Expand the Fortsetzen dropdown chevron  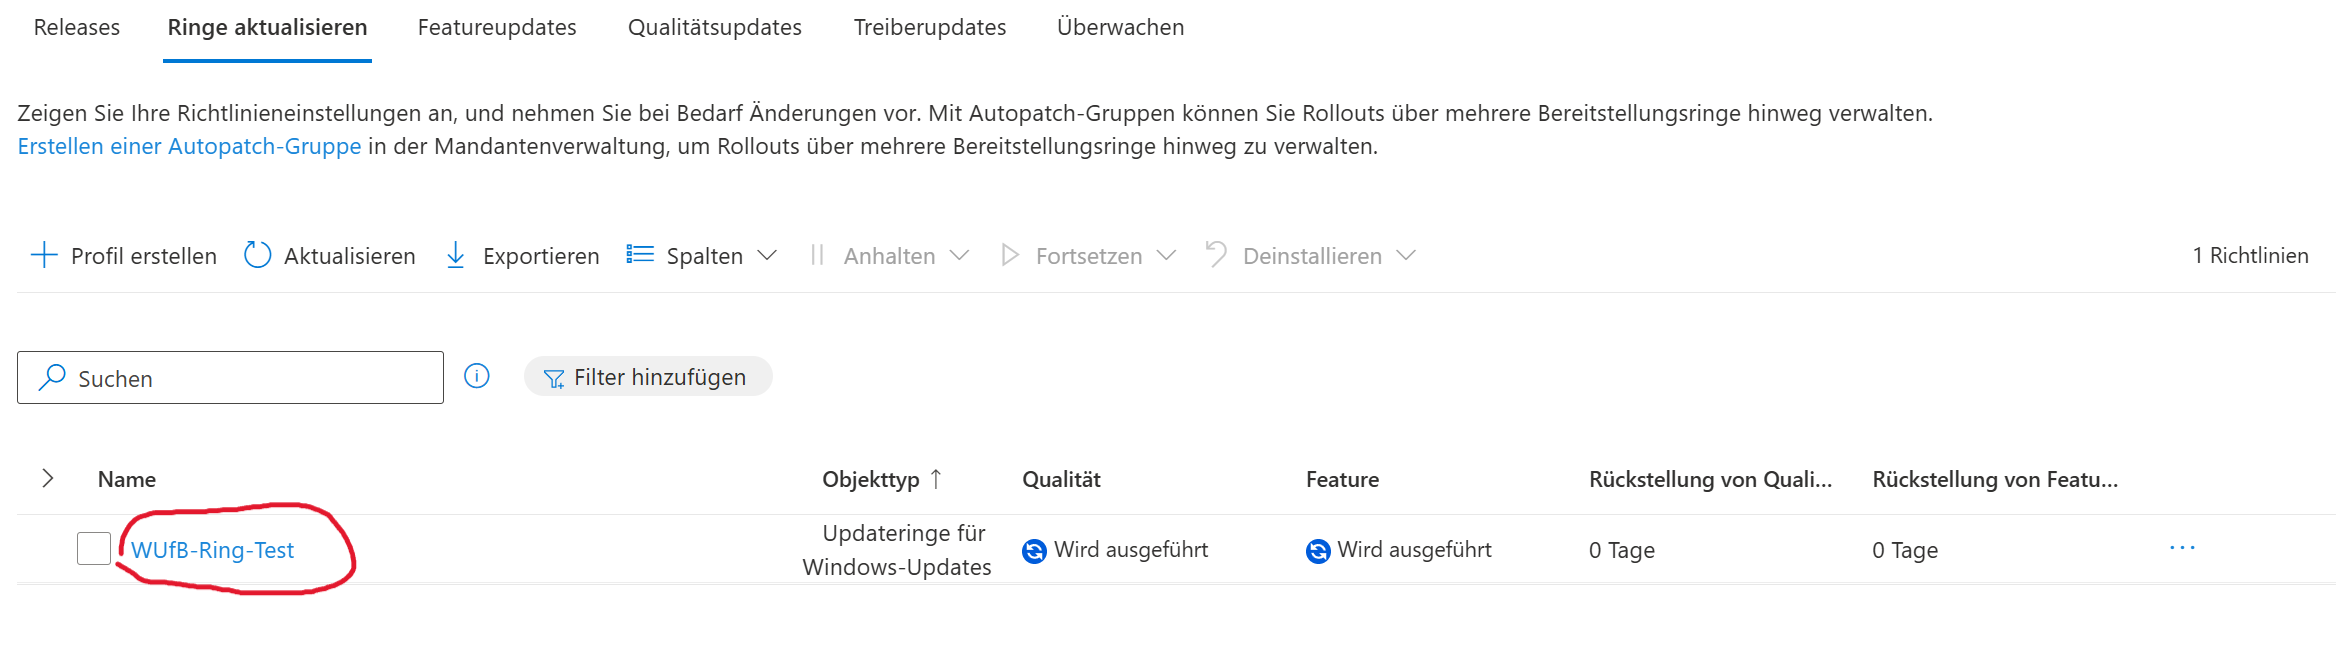coord(1166,255)
